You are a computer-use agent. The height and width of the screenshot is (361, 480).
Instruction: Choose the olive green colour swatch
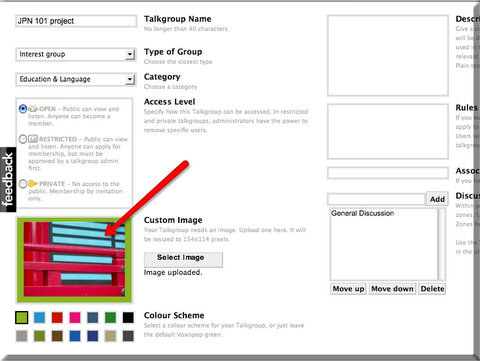(x=39, y=336)
